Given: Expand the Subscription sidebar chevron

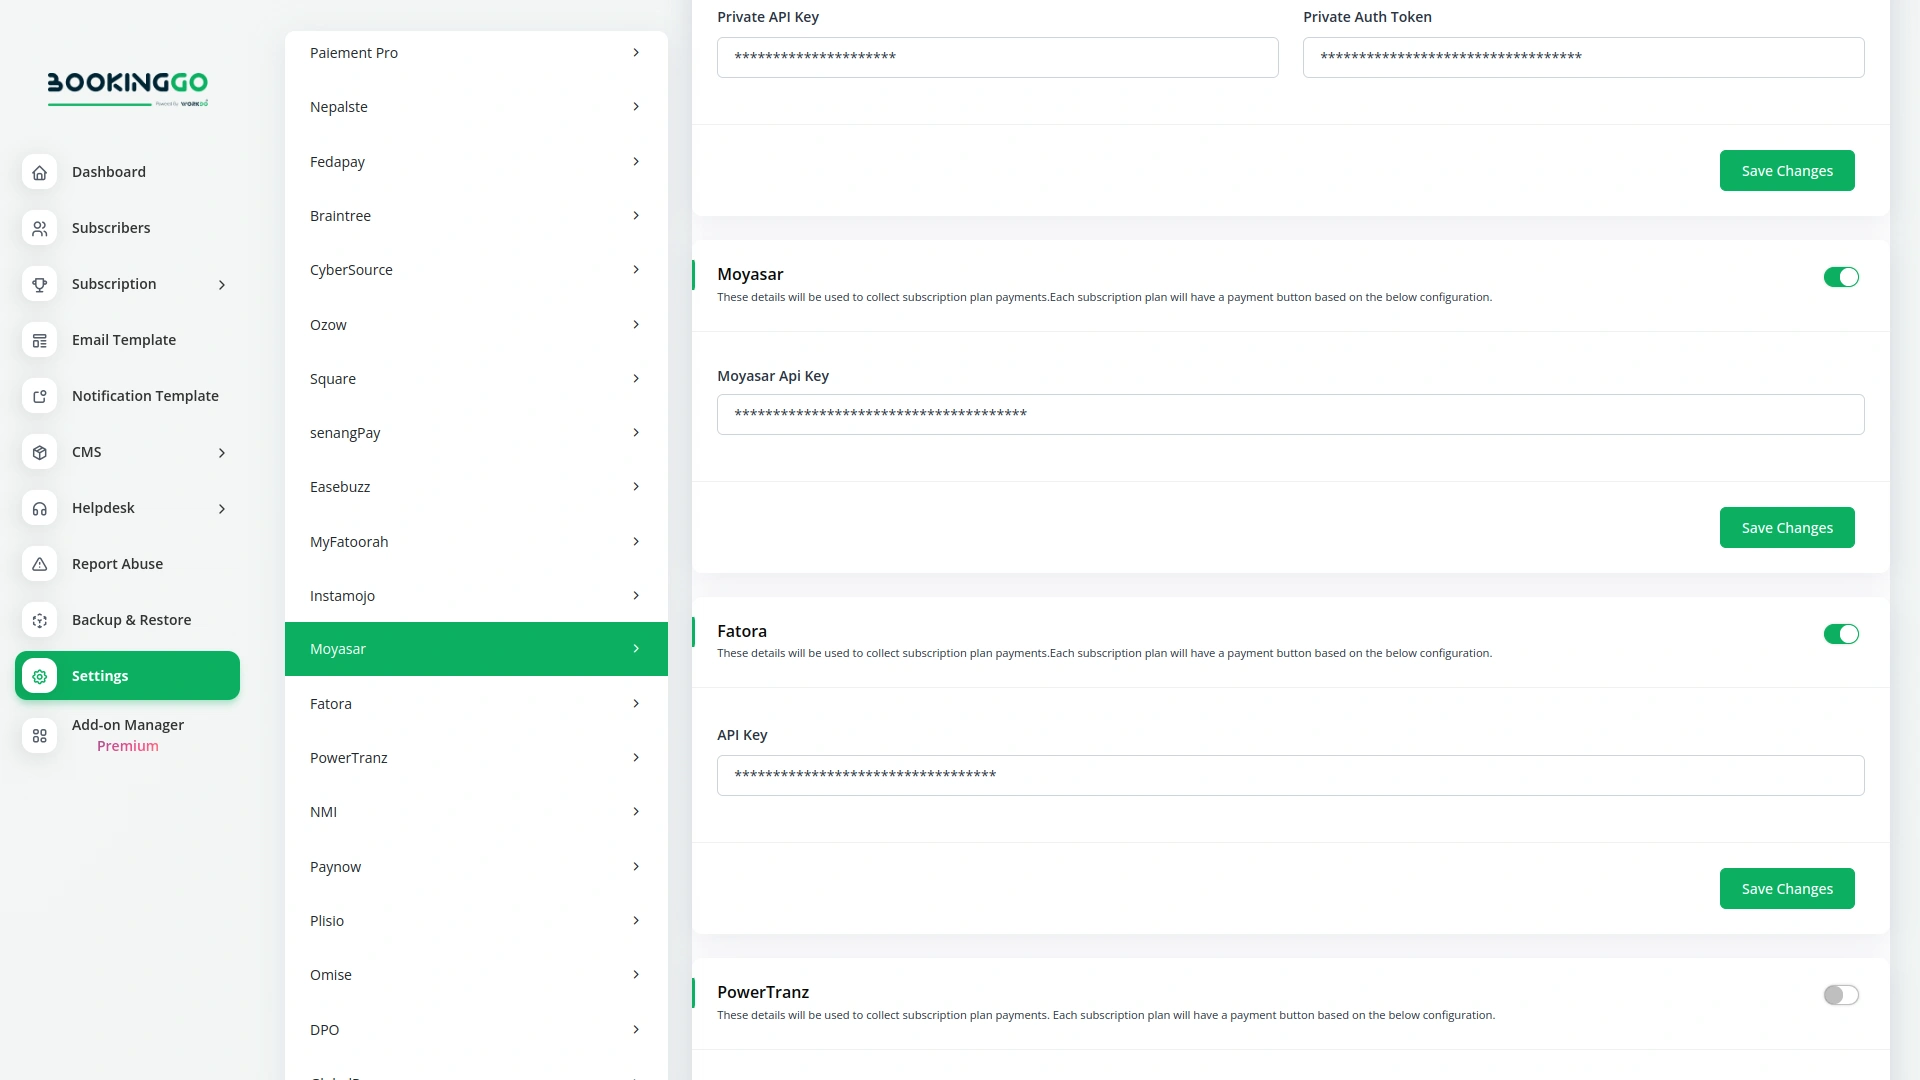Looking at the screenshot, I should (x=221, y=284).
